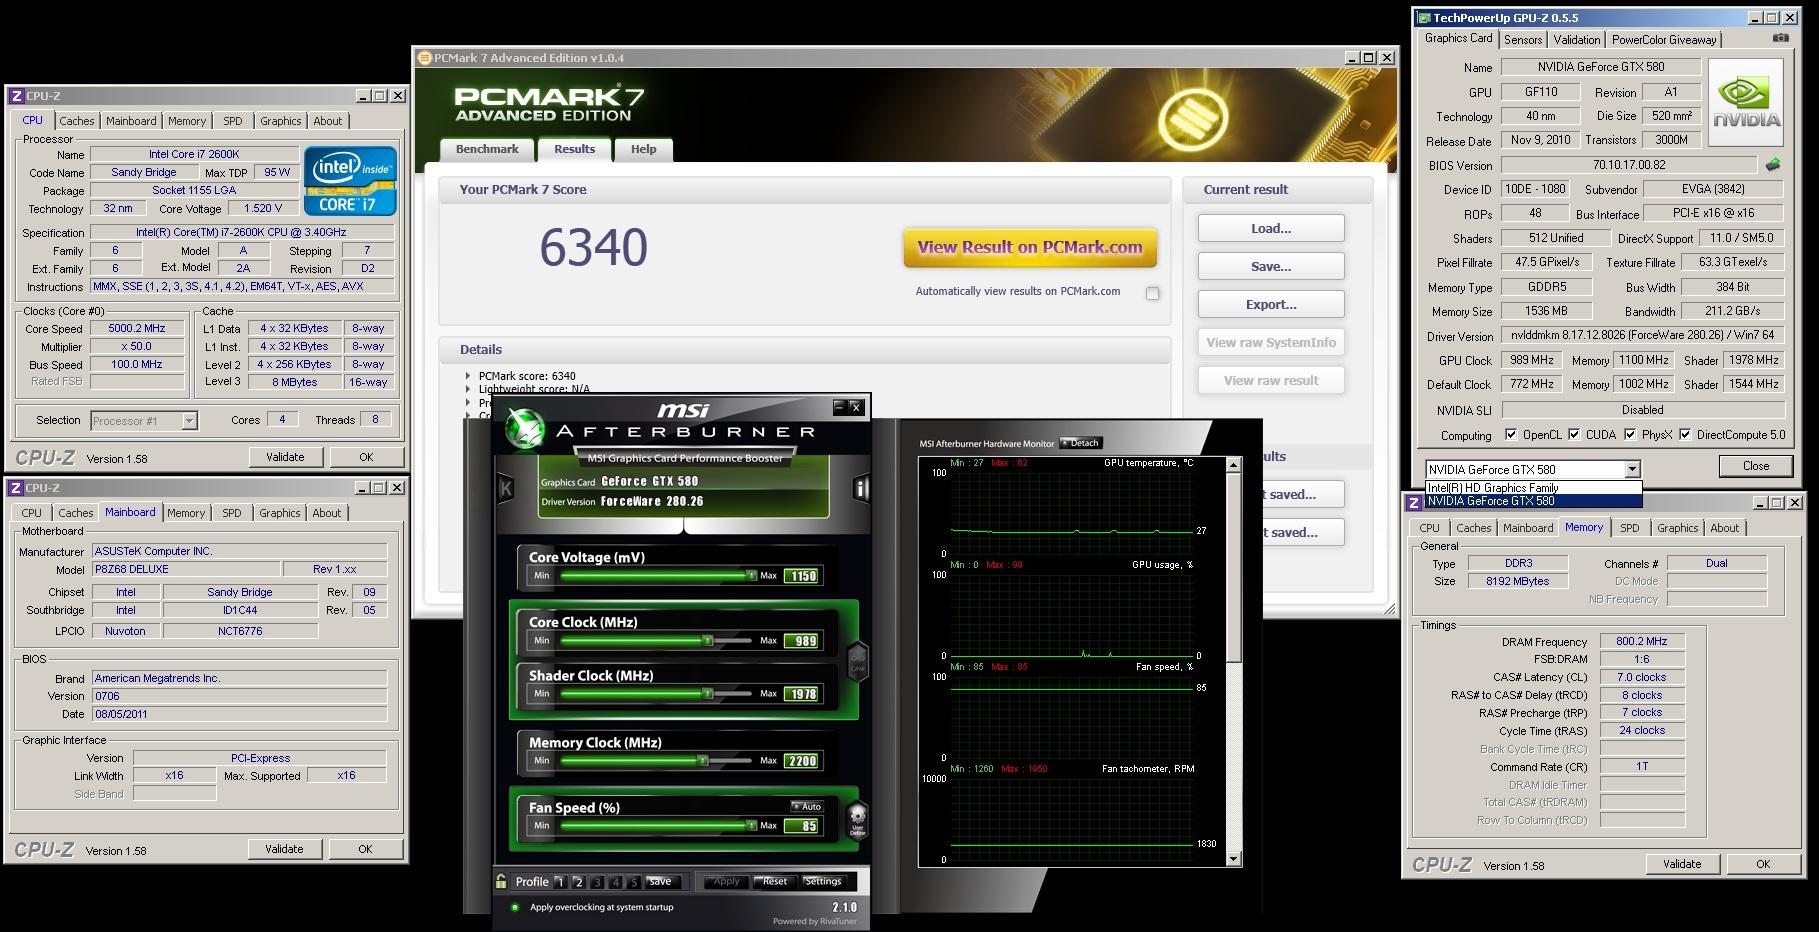Click the Core Voltage slider handle

pos(751,575)
